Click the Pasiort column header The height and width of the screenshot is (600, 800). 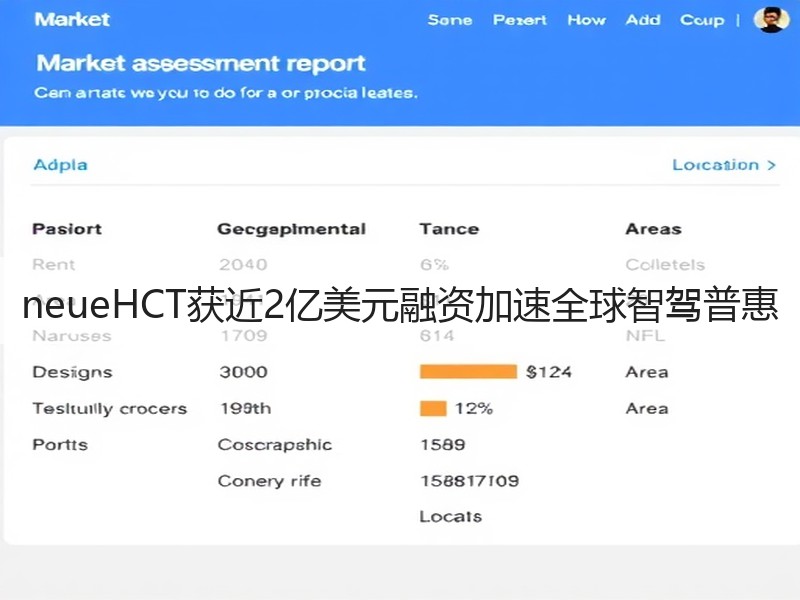[x=67, y=229]
